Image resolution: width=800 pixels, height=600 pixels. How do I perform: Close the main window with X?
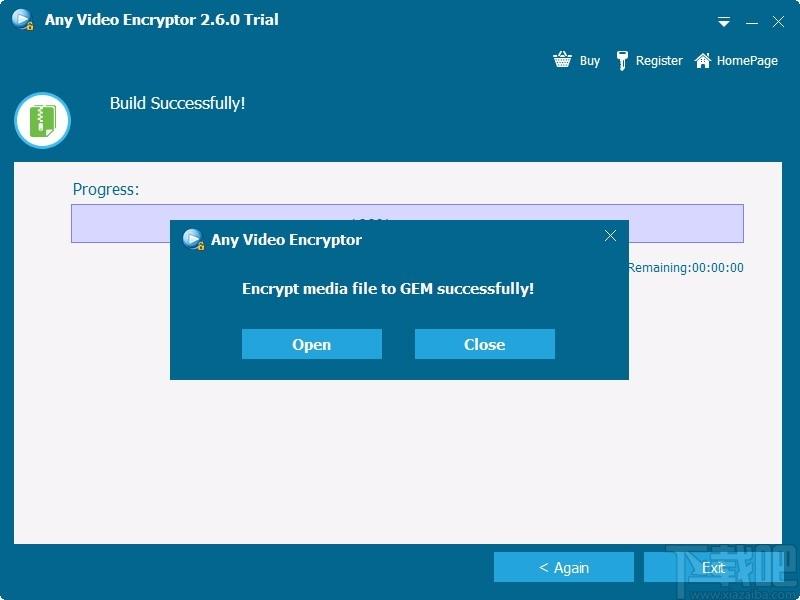coord(778,22)
